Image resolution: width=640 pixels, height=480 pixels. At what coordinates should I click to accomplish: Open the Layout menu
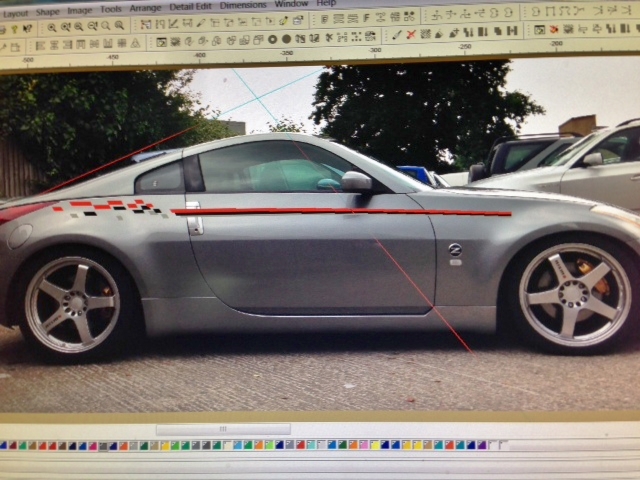(x=15, y=13)
